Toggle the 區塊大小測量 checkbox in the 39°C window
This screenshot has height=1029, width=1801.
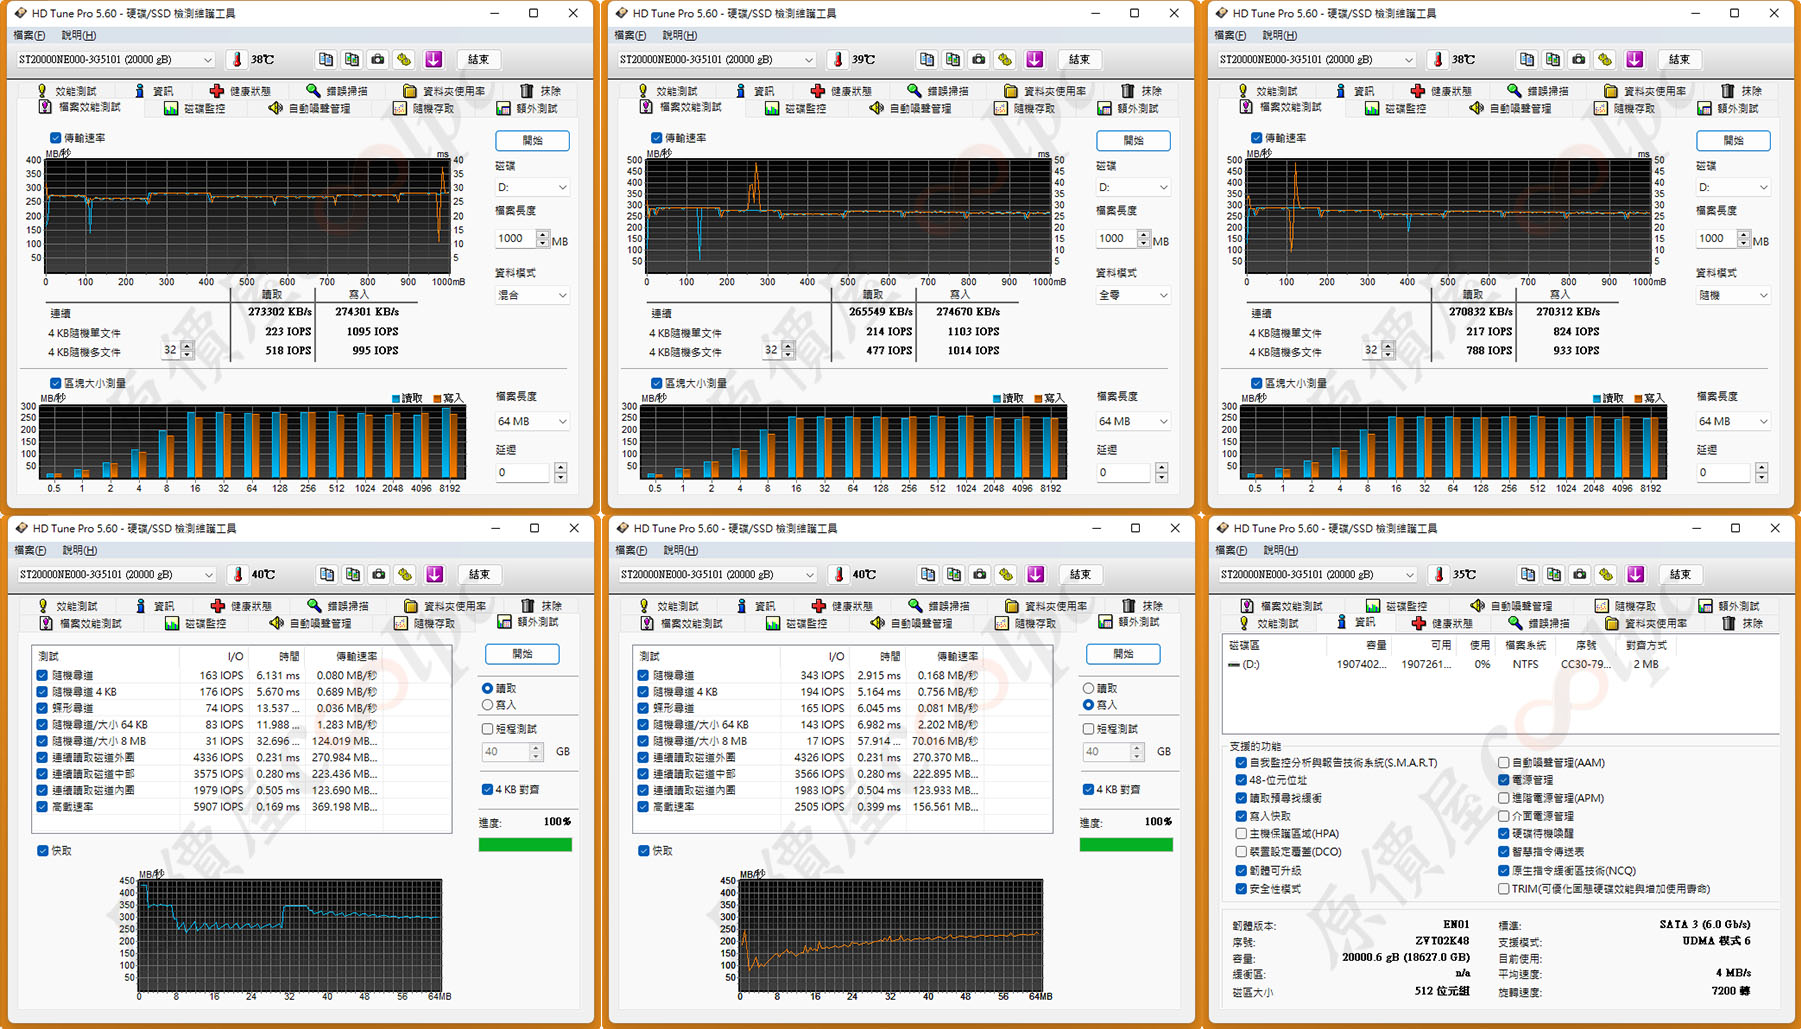click(x=656, y=383)
